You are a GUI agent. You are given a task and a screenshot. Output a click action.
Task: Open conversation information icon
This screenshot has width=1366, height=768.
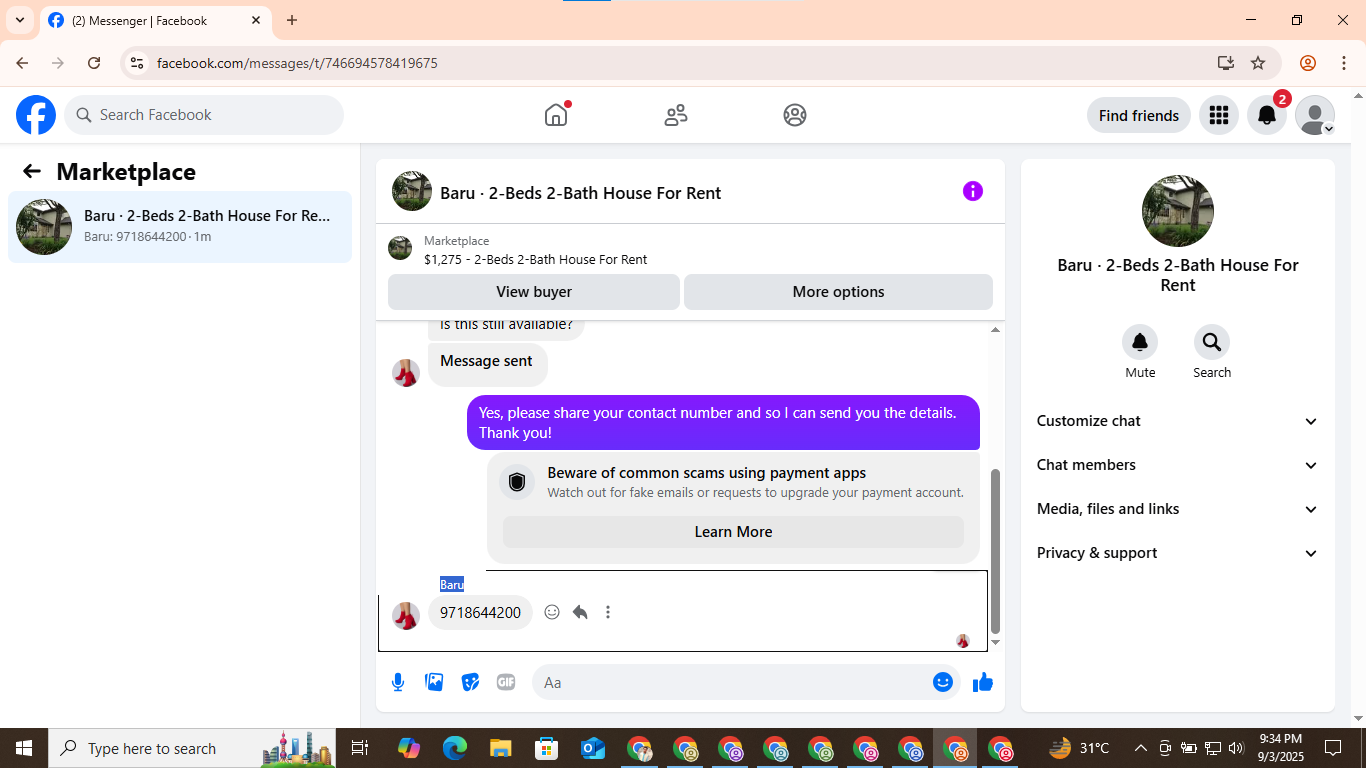point(973,191)
